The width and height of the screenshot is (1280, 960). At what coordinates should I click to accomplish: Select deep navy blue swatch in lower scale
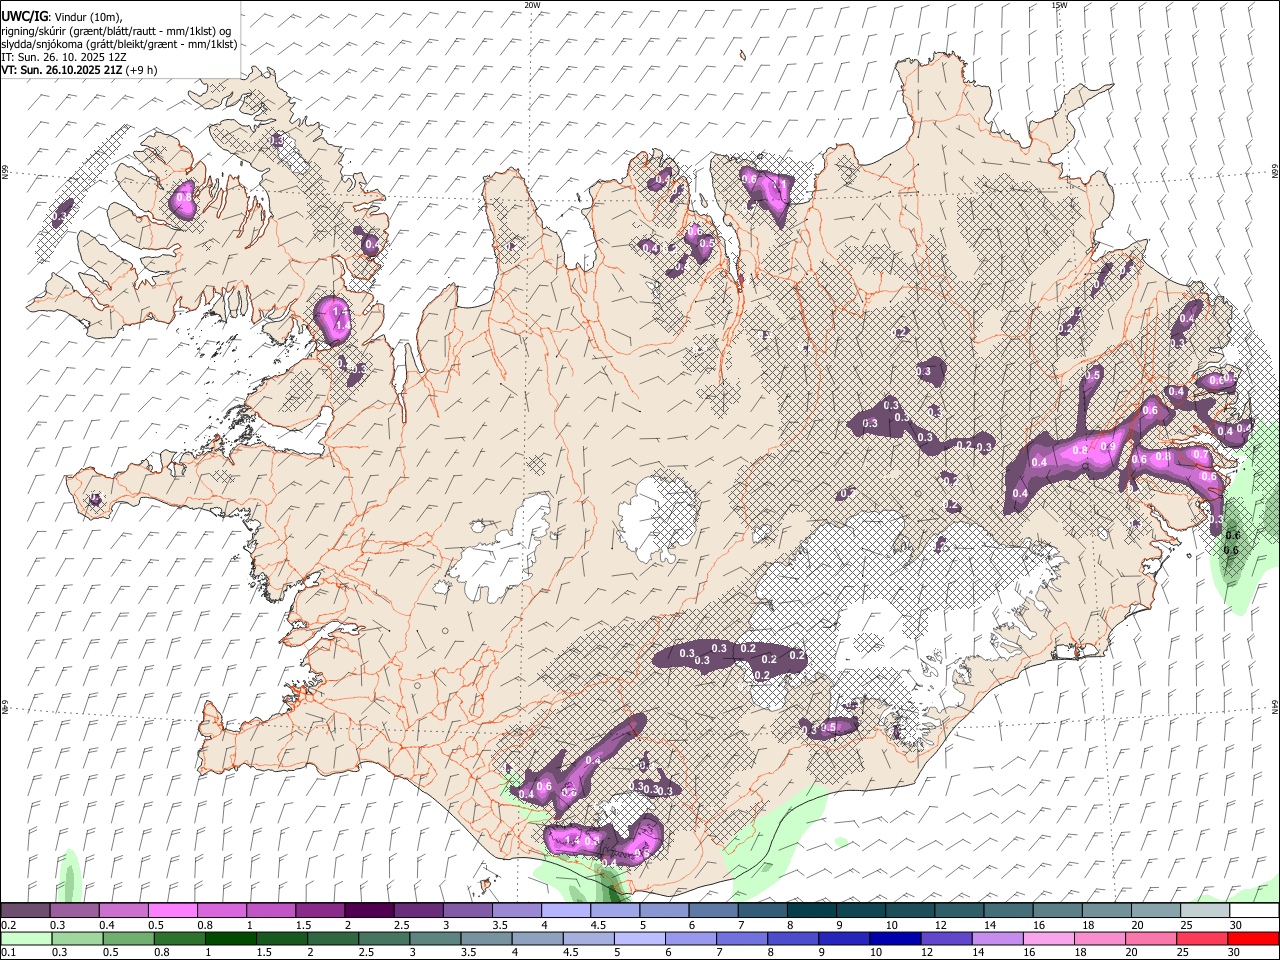[x=894, y=938]
